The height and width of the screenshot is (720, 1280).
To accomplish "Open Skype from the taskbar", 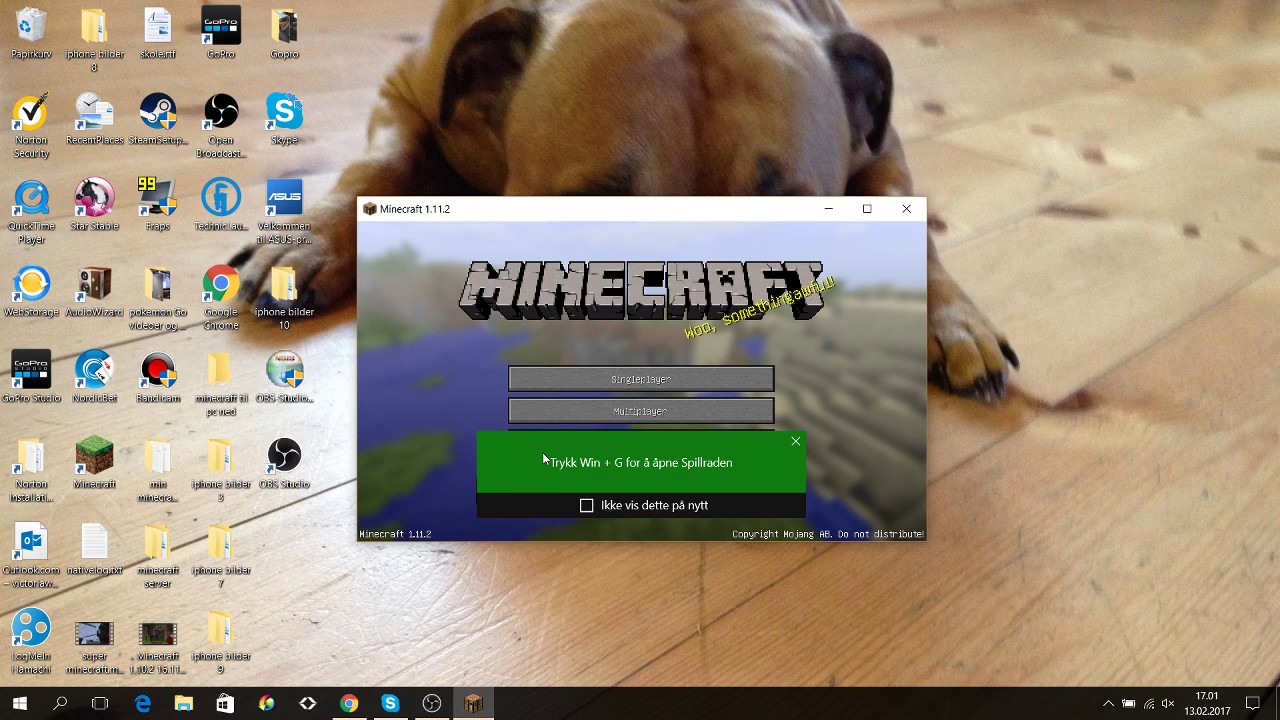I will [x=390, y=704].
